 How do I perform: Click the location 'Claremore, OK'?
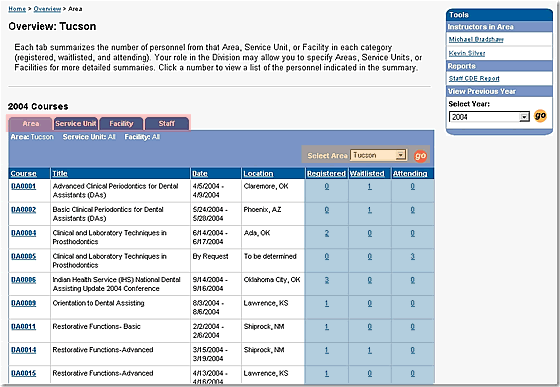(266, 186)
